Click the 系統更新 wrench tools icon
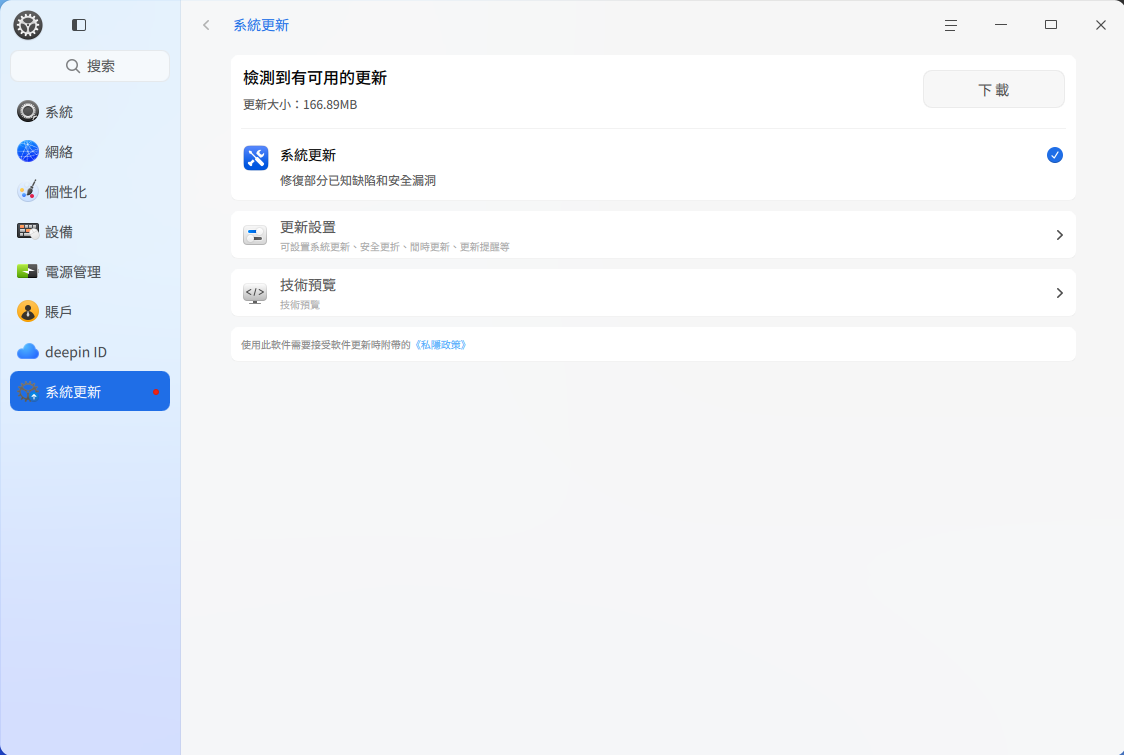The height and width of the screenshot is (755, 1124). (x=256, y=158)
